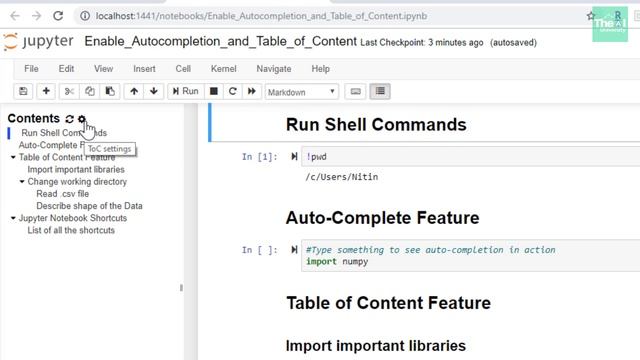Go to Jupyter Notebook Shortcuts in Contents
Screen dimensions: 640x360
(x=73, y=218)
